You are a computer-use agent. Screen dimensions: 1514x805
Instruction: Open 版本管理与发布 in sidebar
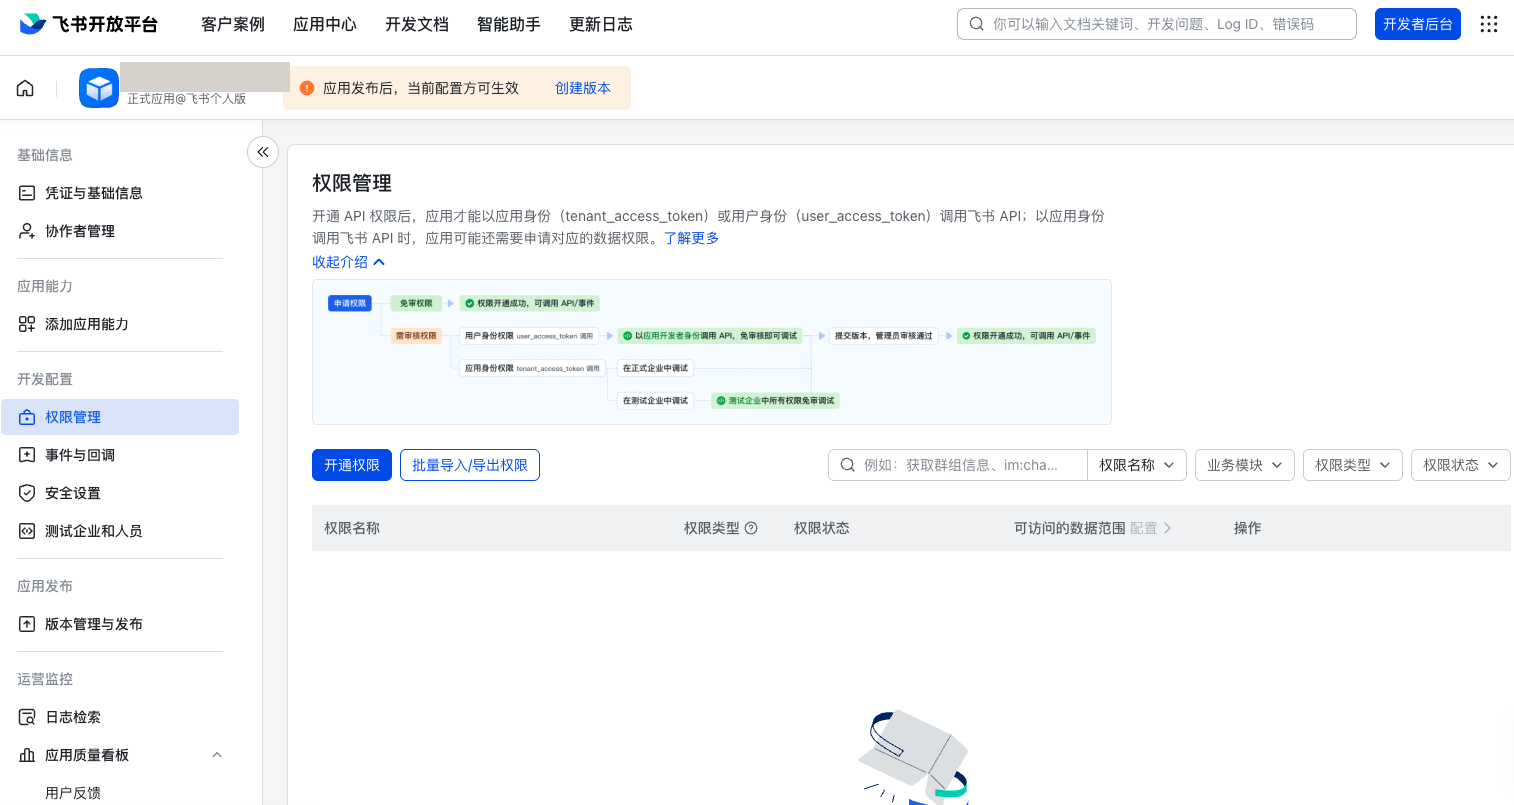[x=120, y=624]
